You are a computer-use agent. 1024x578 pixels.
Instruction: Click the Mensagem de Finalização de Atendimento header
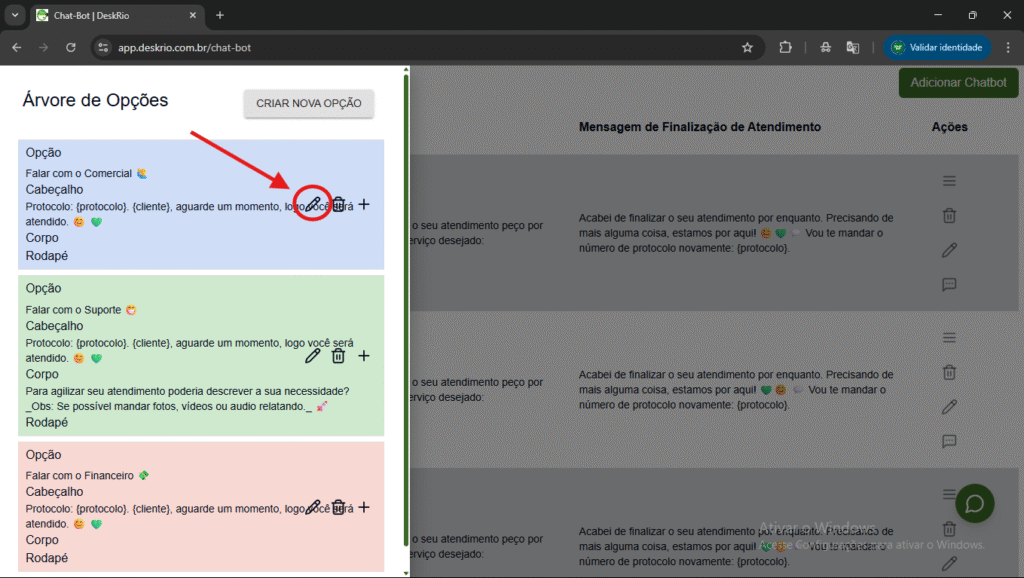(x=699, y=127)
